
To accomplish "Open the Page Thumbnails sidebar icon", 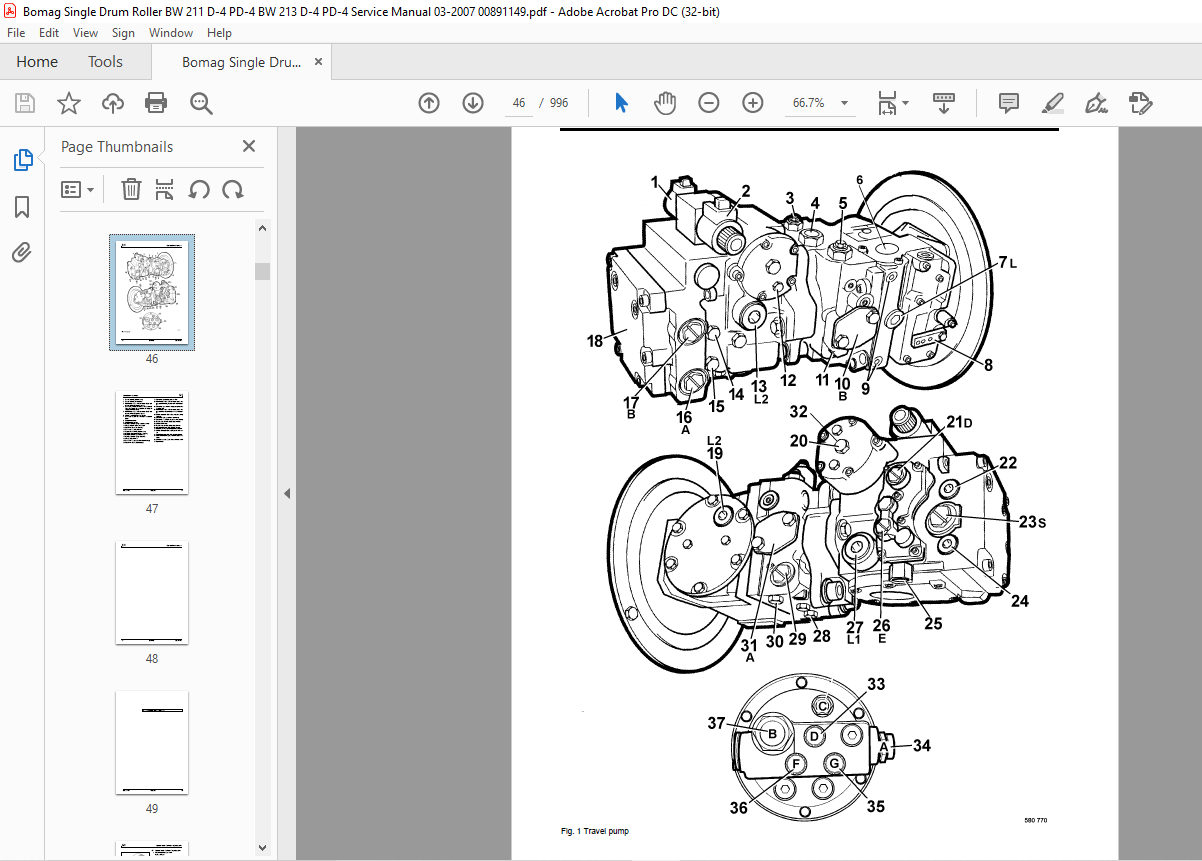I will click(x=22, y=160).
